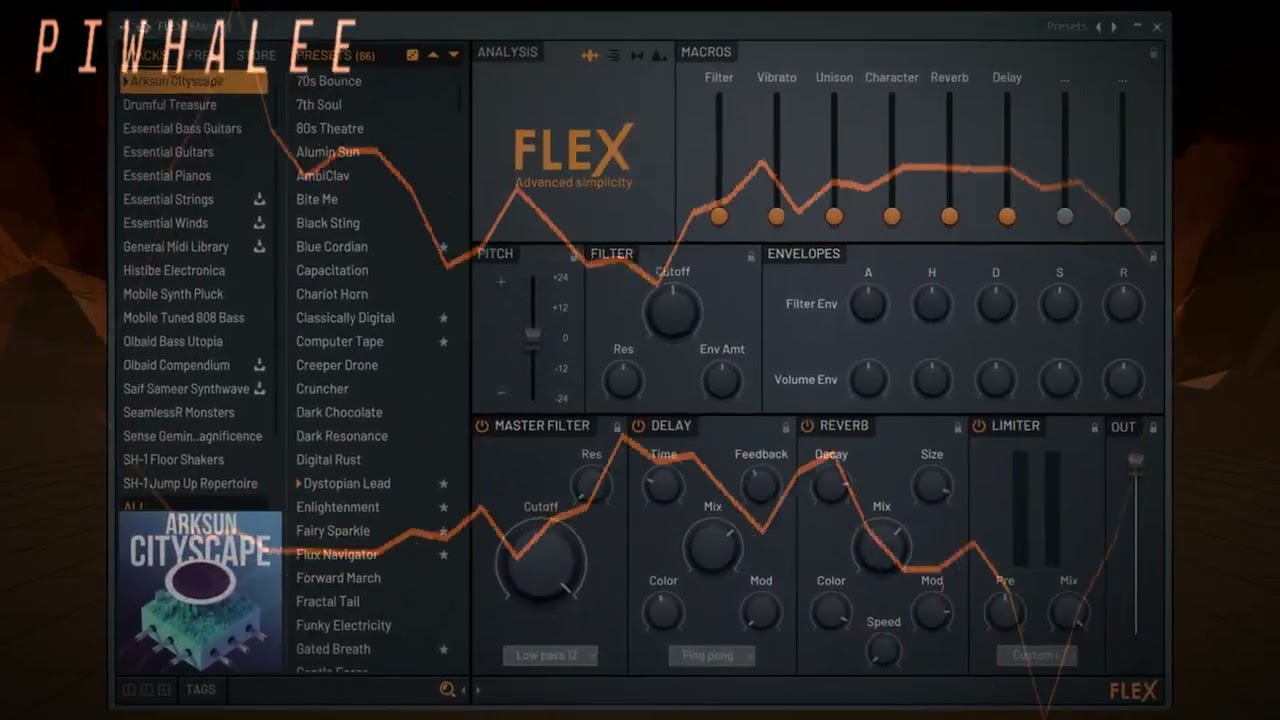
Task: Click the Filter Res knob
Action: pos(623,379)
